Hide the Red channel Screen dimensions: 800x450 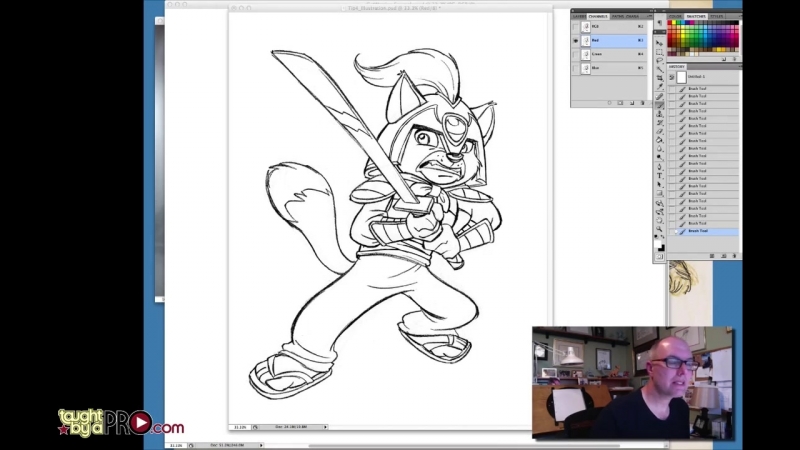pos(576,40)
